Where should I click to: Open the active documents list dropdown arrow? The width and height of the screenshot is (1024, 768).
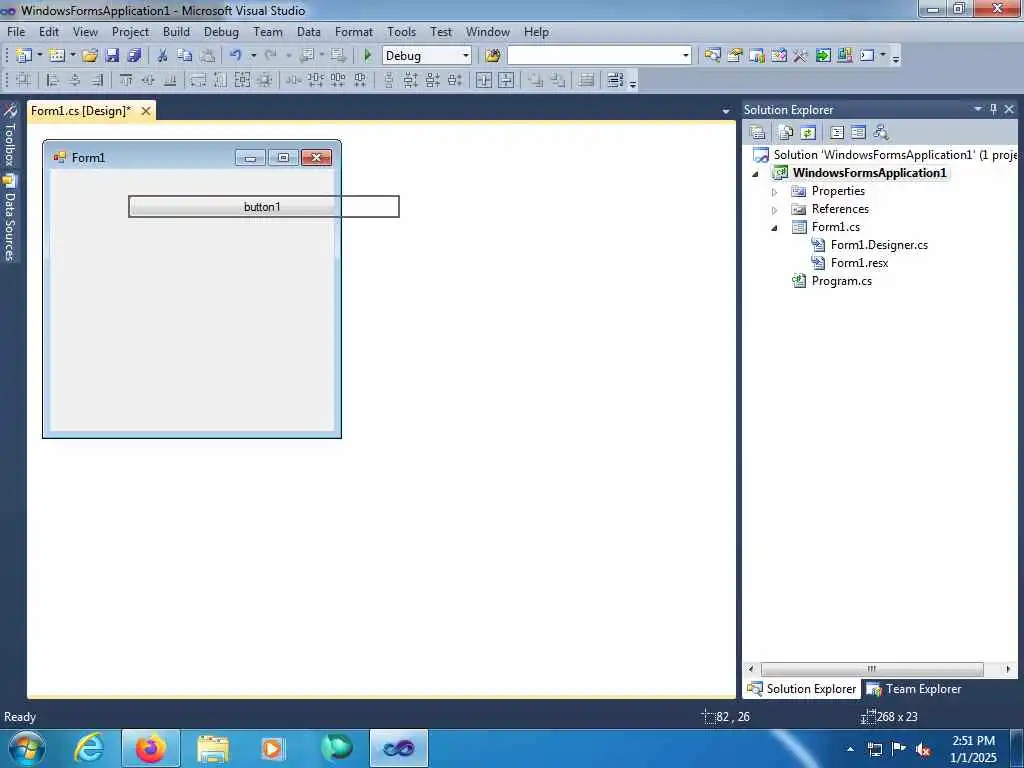point(726,112)
